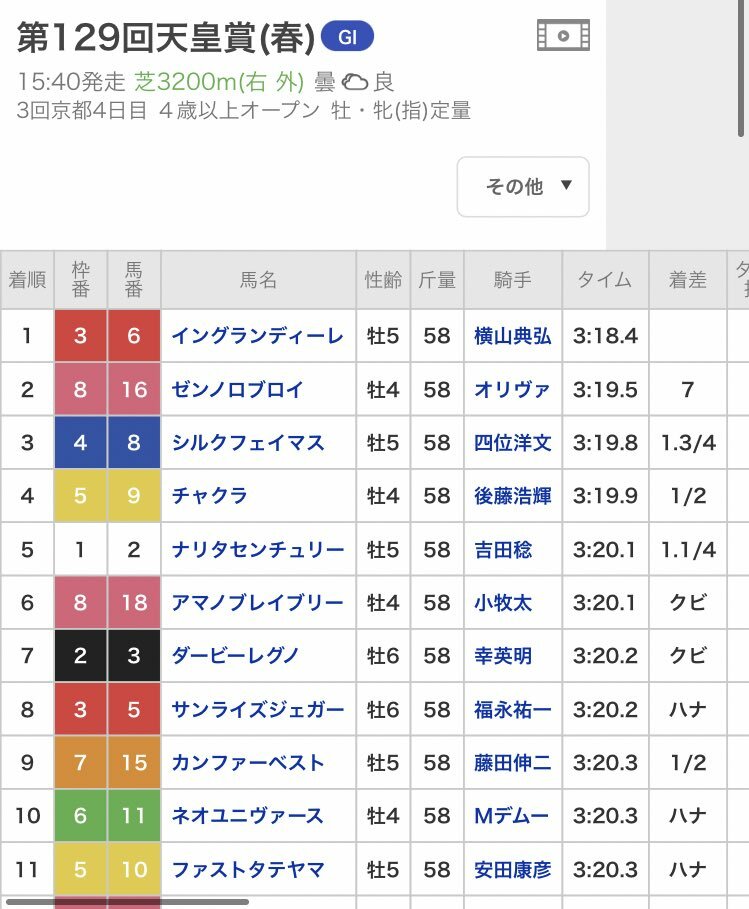Select jockey オリヴァ link
749x909 pixels.
(511, 390)
